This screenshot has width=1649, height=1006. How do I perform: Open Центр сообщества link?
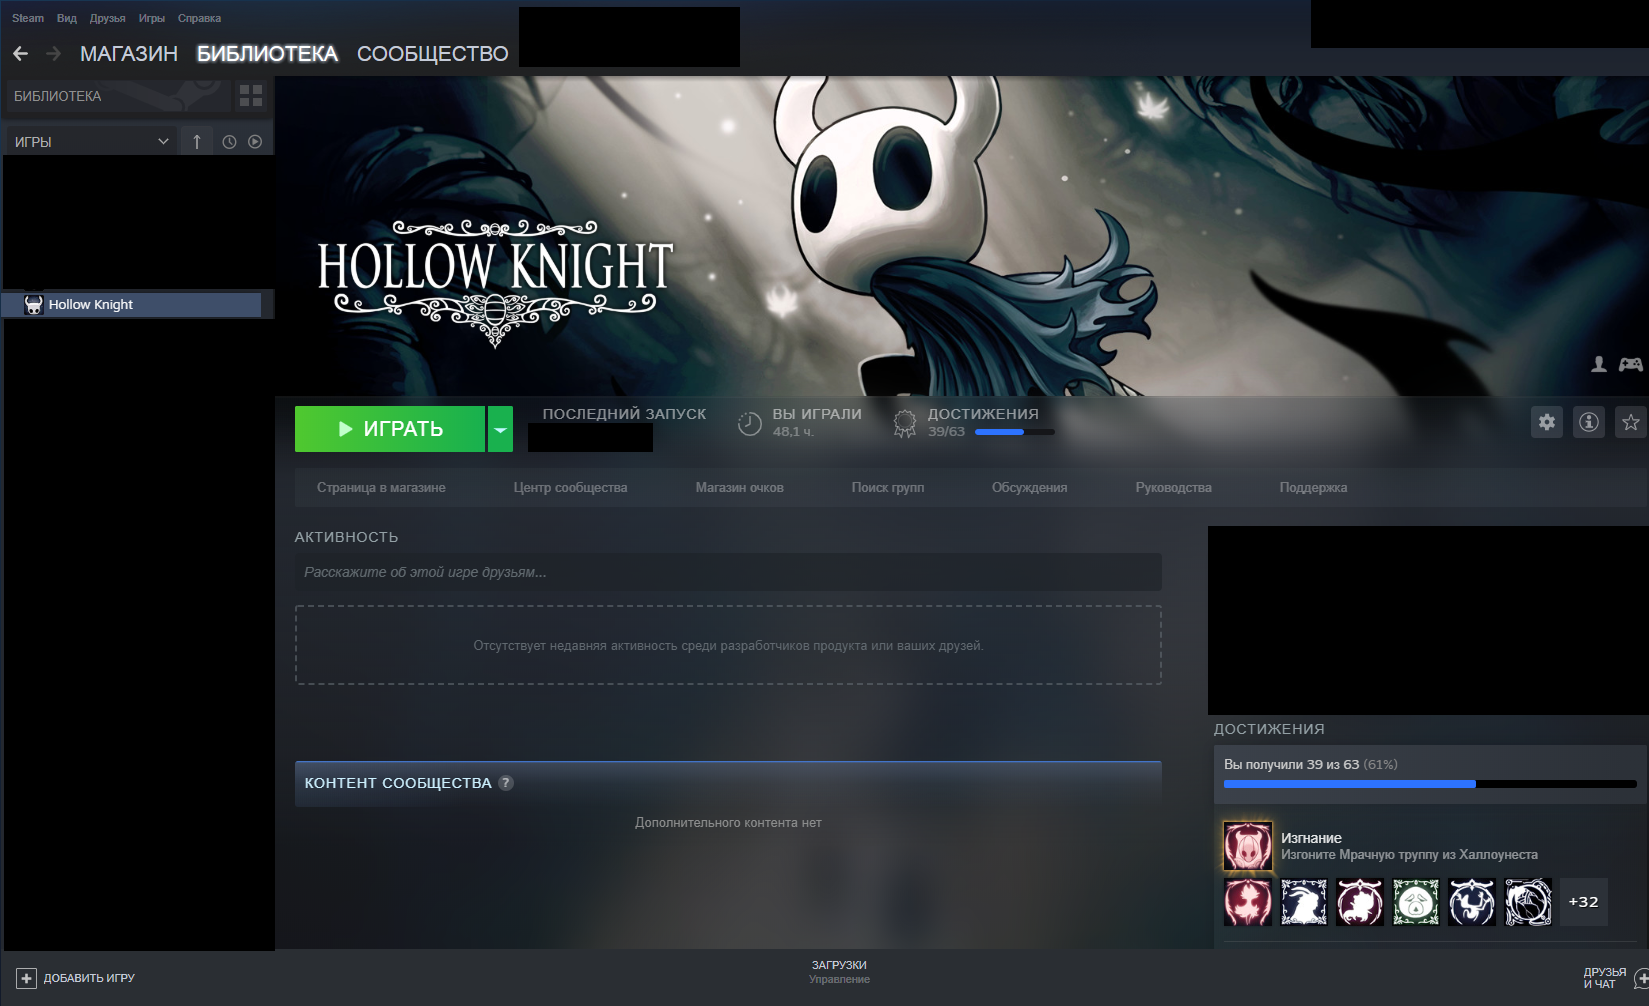click(570, 488)
